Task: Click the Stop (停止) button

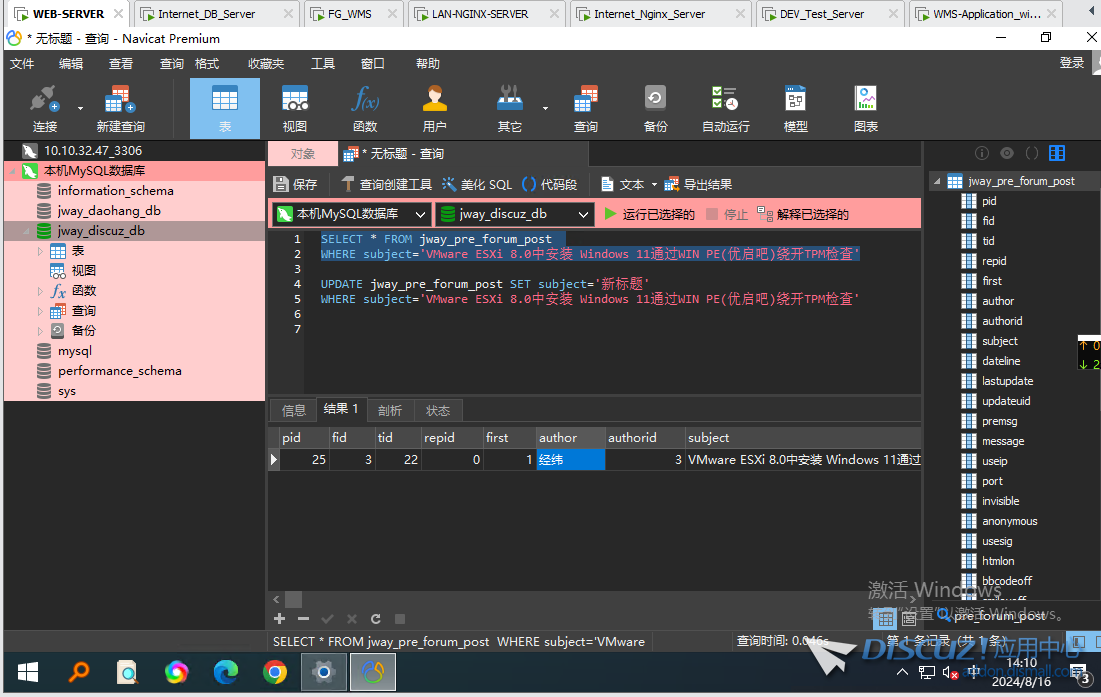Action: 727,214
